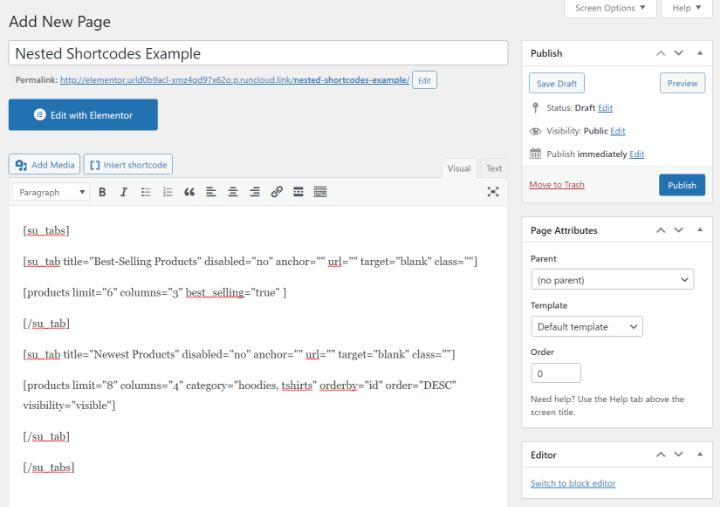Screen dimensions: 720x507
Task: Move Page Attributes box up
Action: (661, 230)
